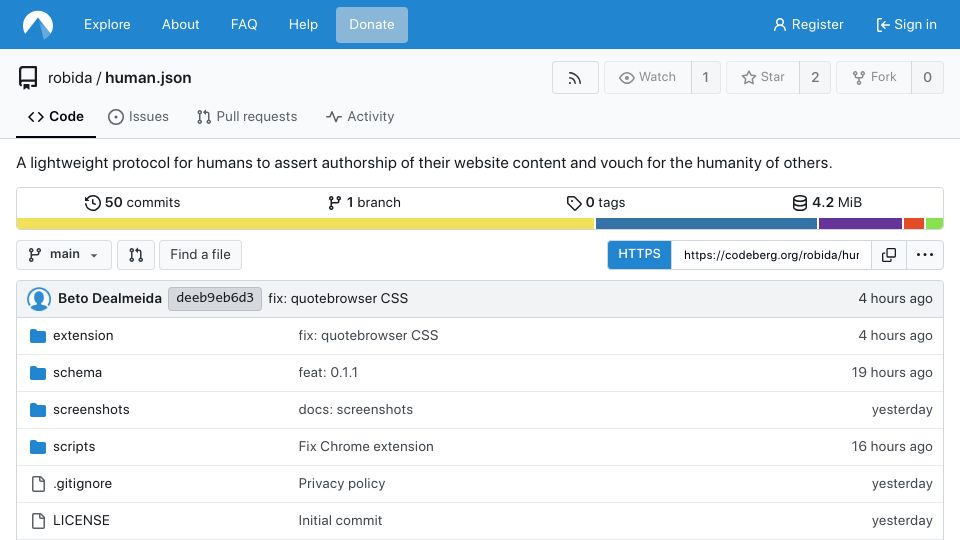
Task: Open the 'Privacy policy' commit message
Action: 342,484
